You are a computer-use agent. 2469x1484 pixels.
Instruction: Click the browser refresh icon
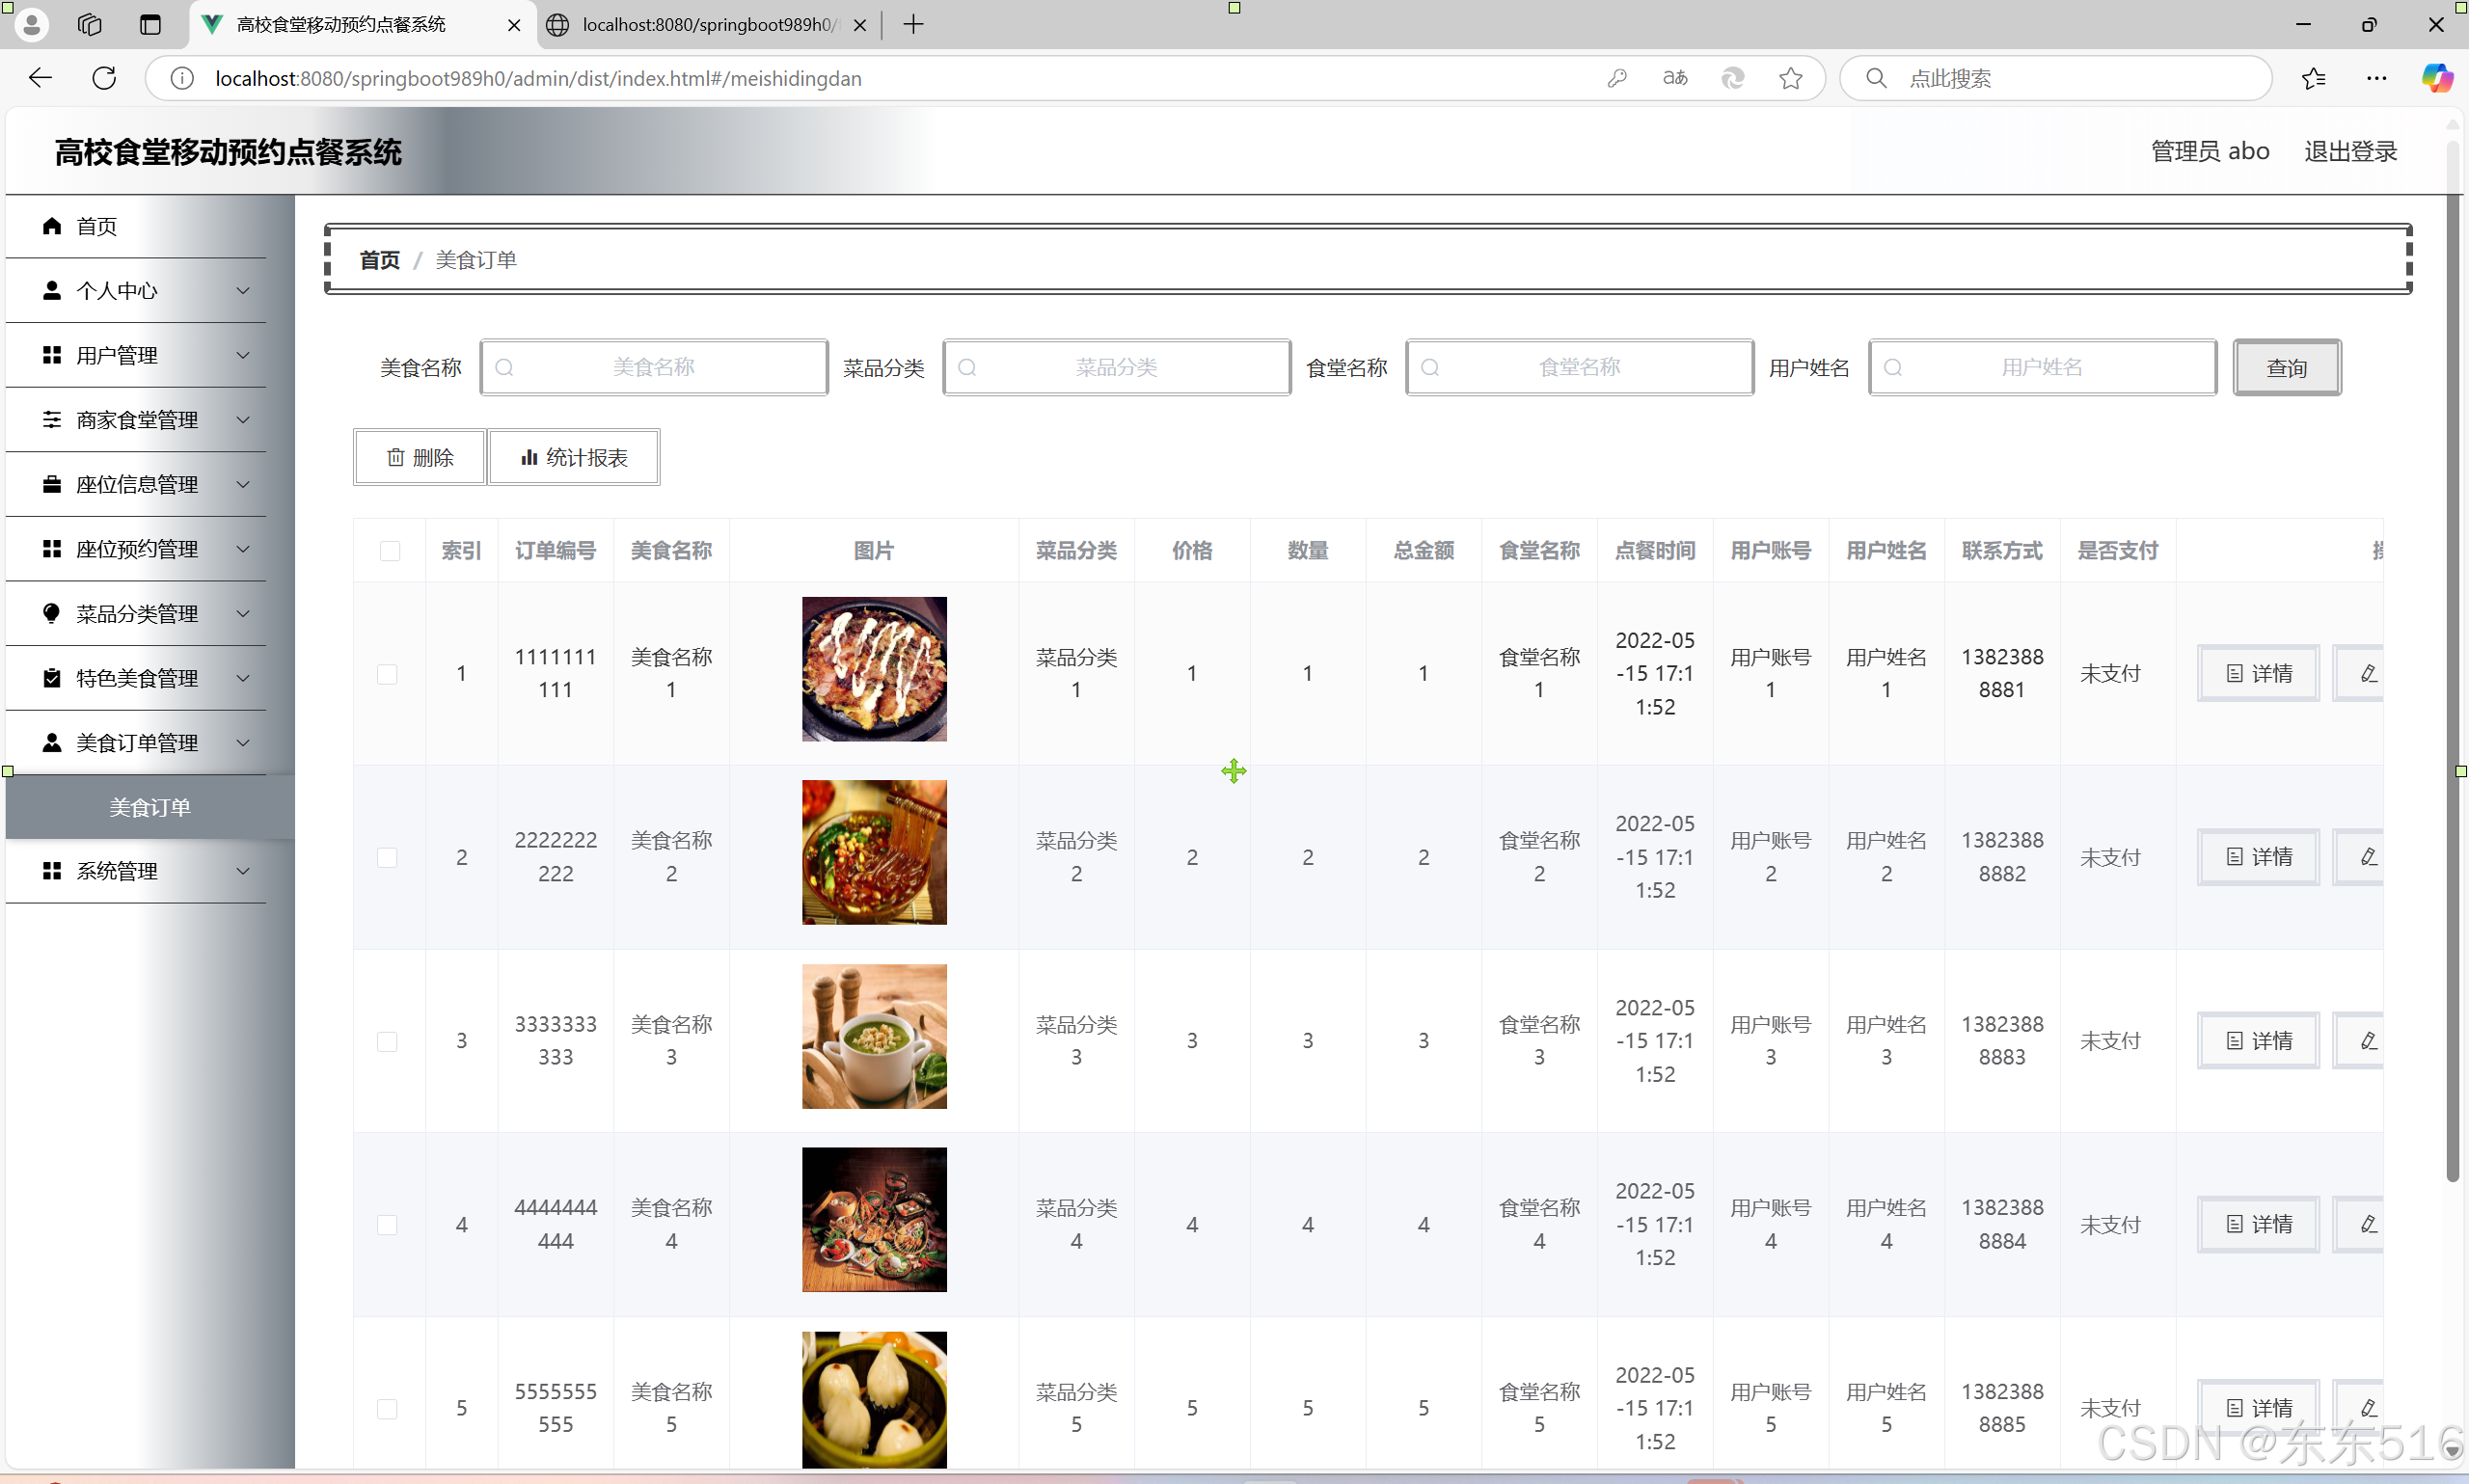pyautogui.click(x=104, y=78)
